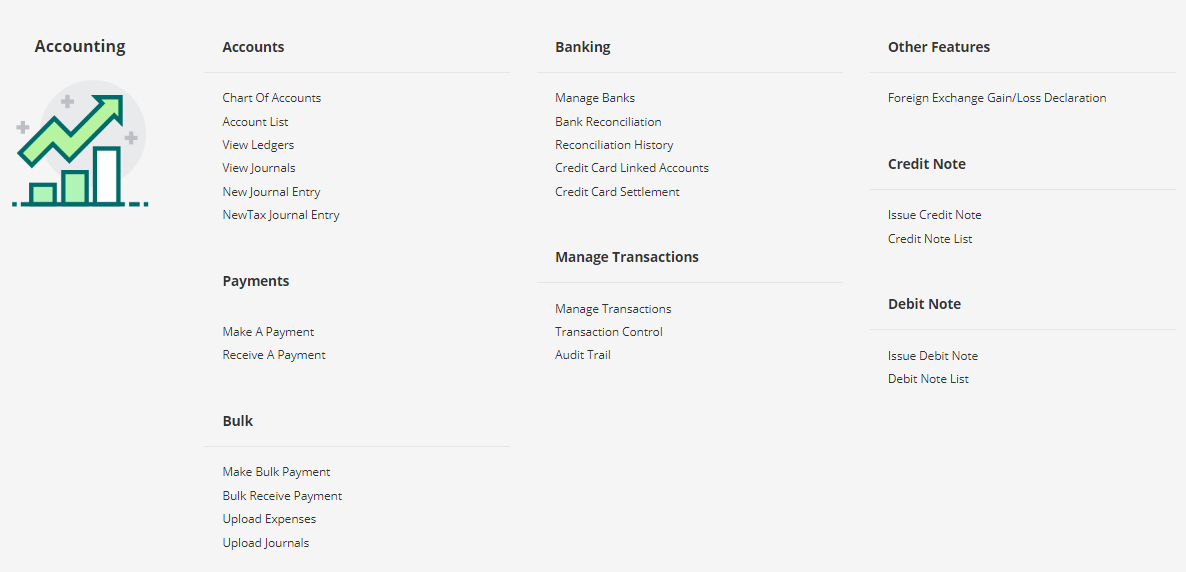View the Audit Trail

583,355
